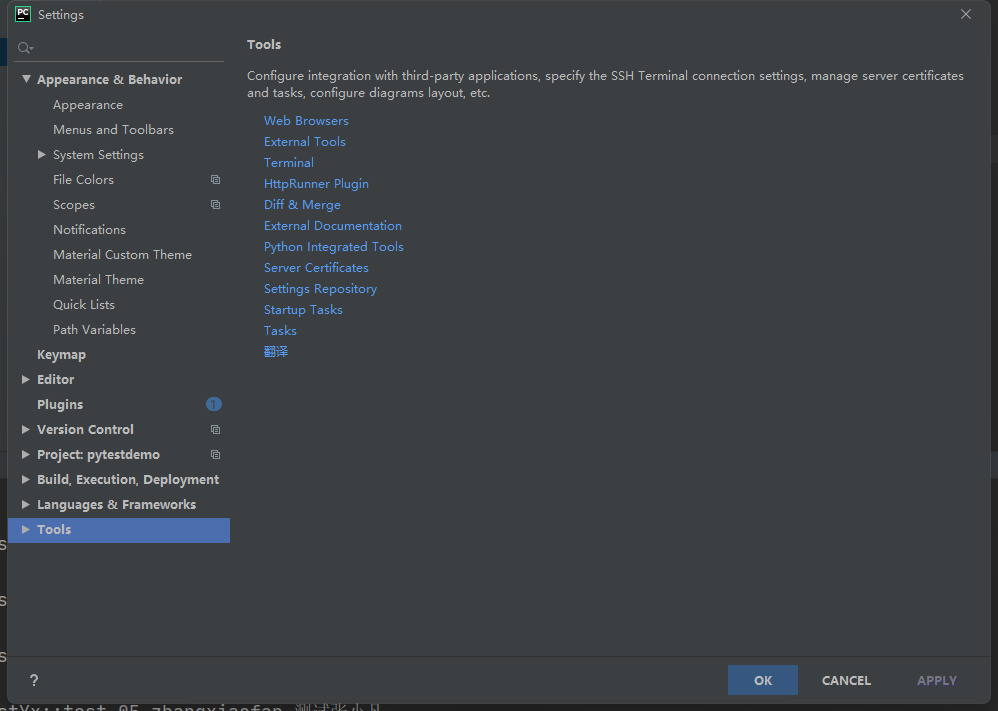This screenshot has height=711, width=998.
Task: Expand Languages & Frameworks arrow
Action: (25, 504)
